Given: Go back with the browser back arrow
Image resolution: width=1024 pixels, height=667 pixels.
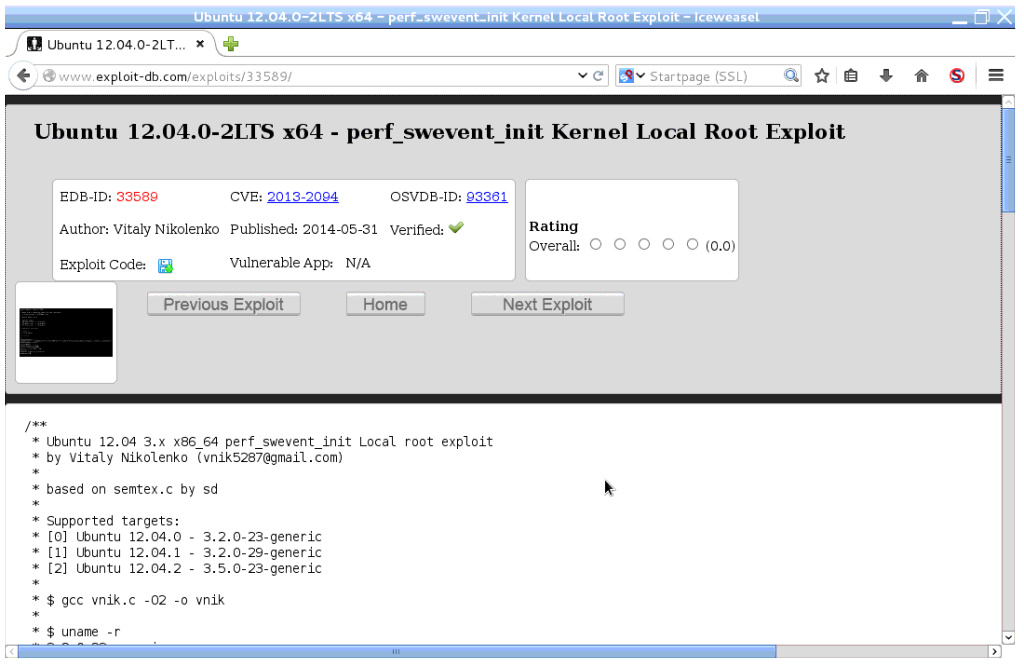Looking at the screenshot, I should [x=24, y=76].
